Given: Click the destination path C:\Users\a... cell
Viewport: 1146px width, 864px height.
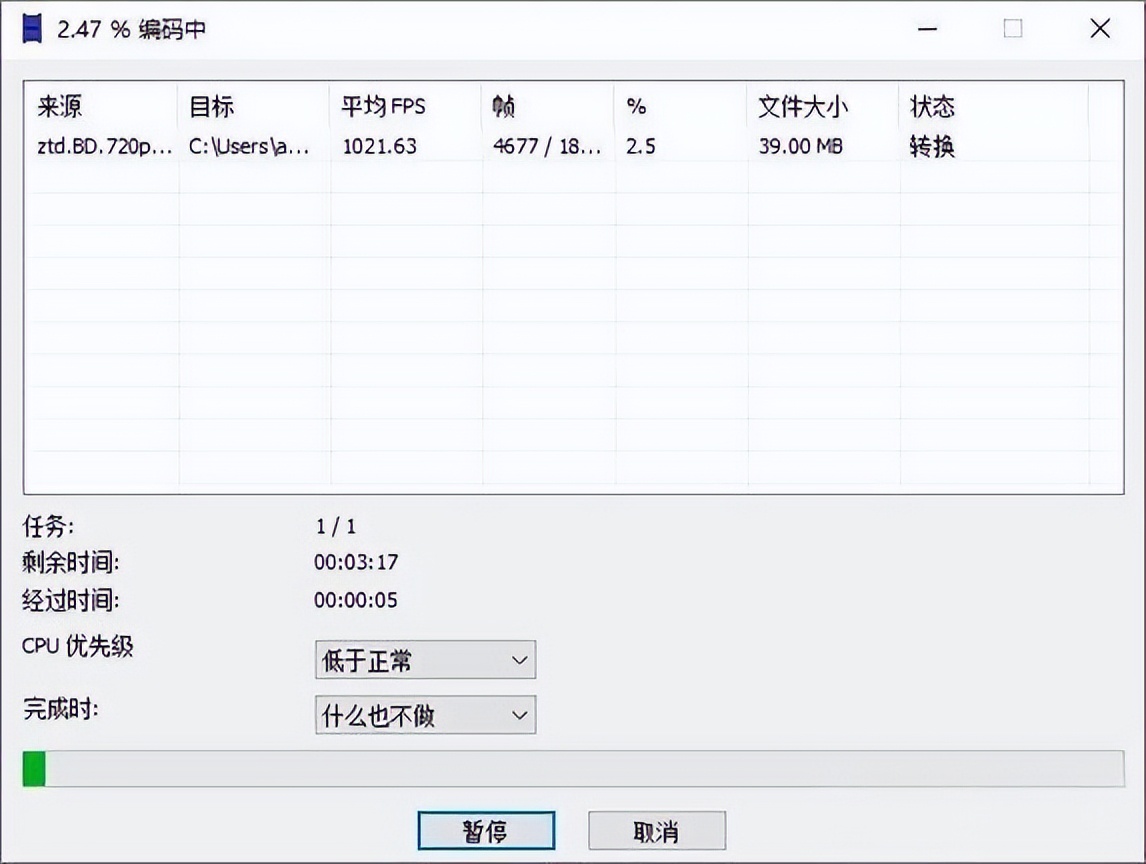Looking at the screenshot, I should point(249,146).
